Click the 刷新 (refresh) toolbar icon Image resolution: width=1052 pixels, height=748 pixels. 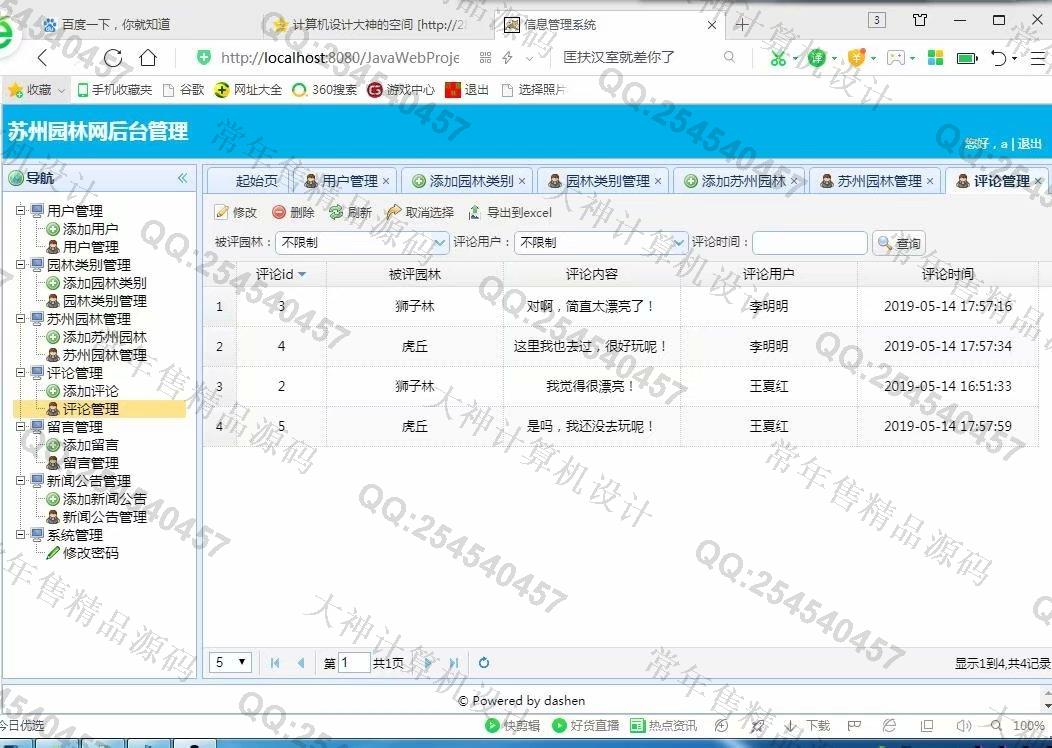tap(336, 212)
